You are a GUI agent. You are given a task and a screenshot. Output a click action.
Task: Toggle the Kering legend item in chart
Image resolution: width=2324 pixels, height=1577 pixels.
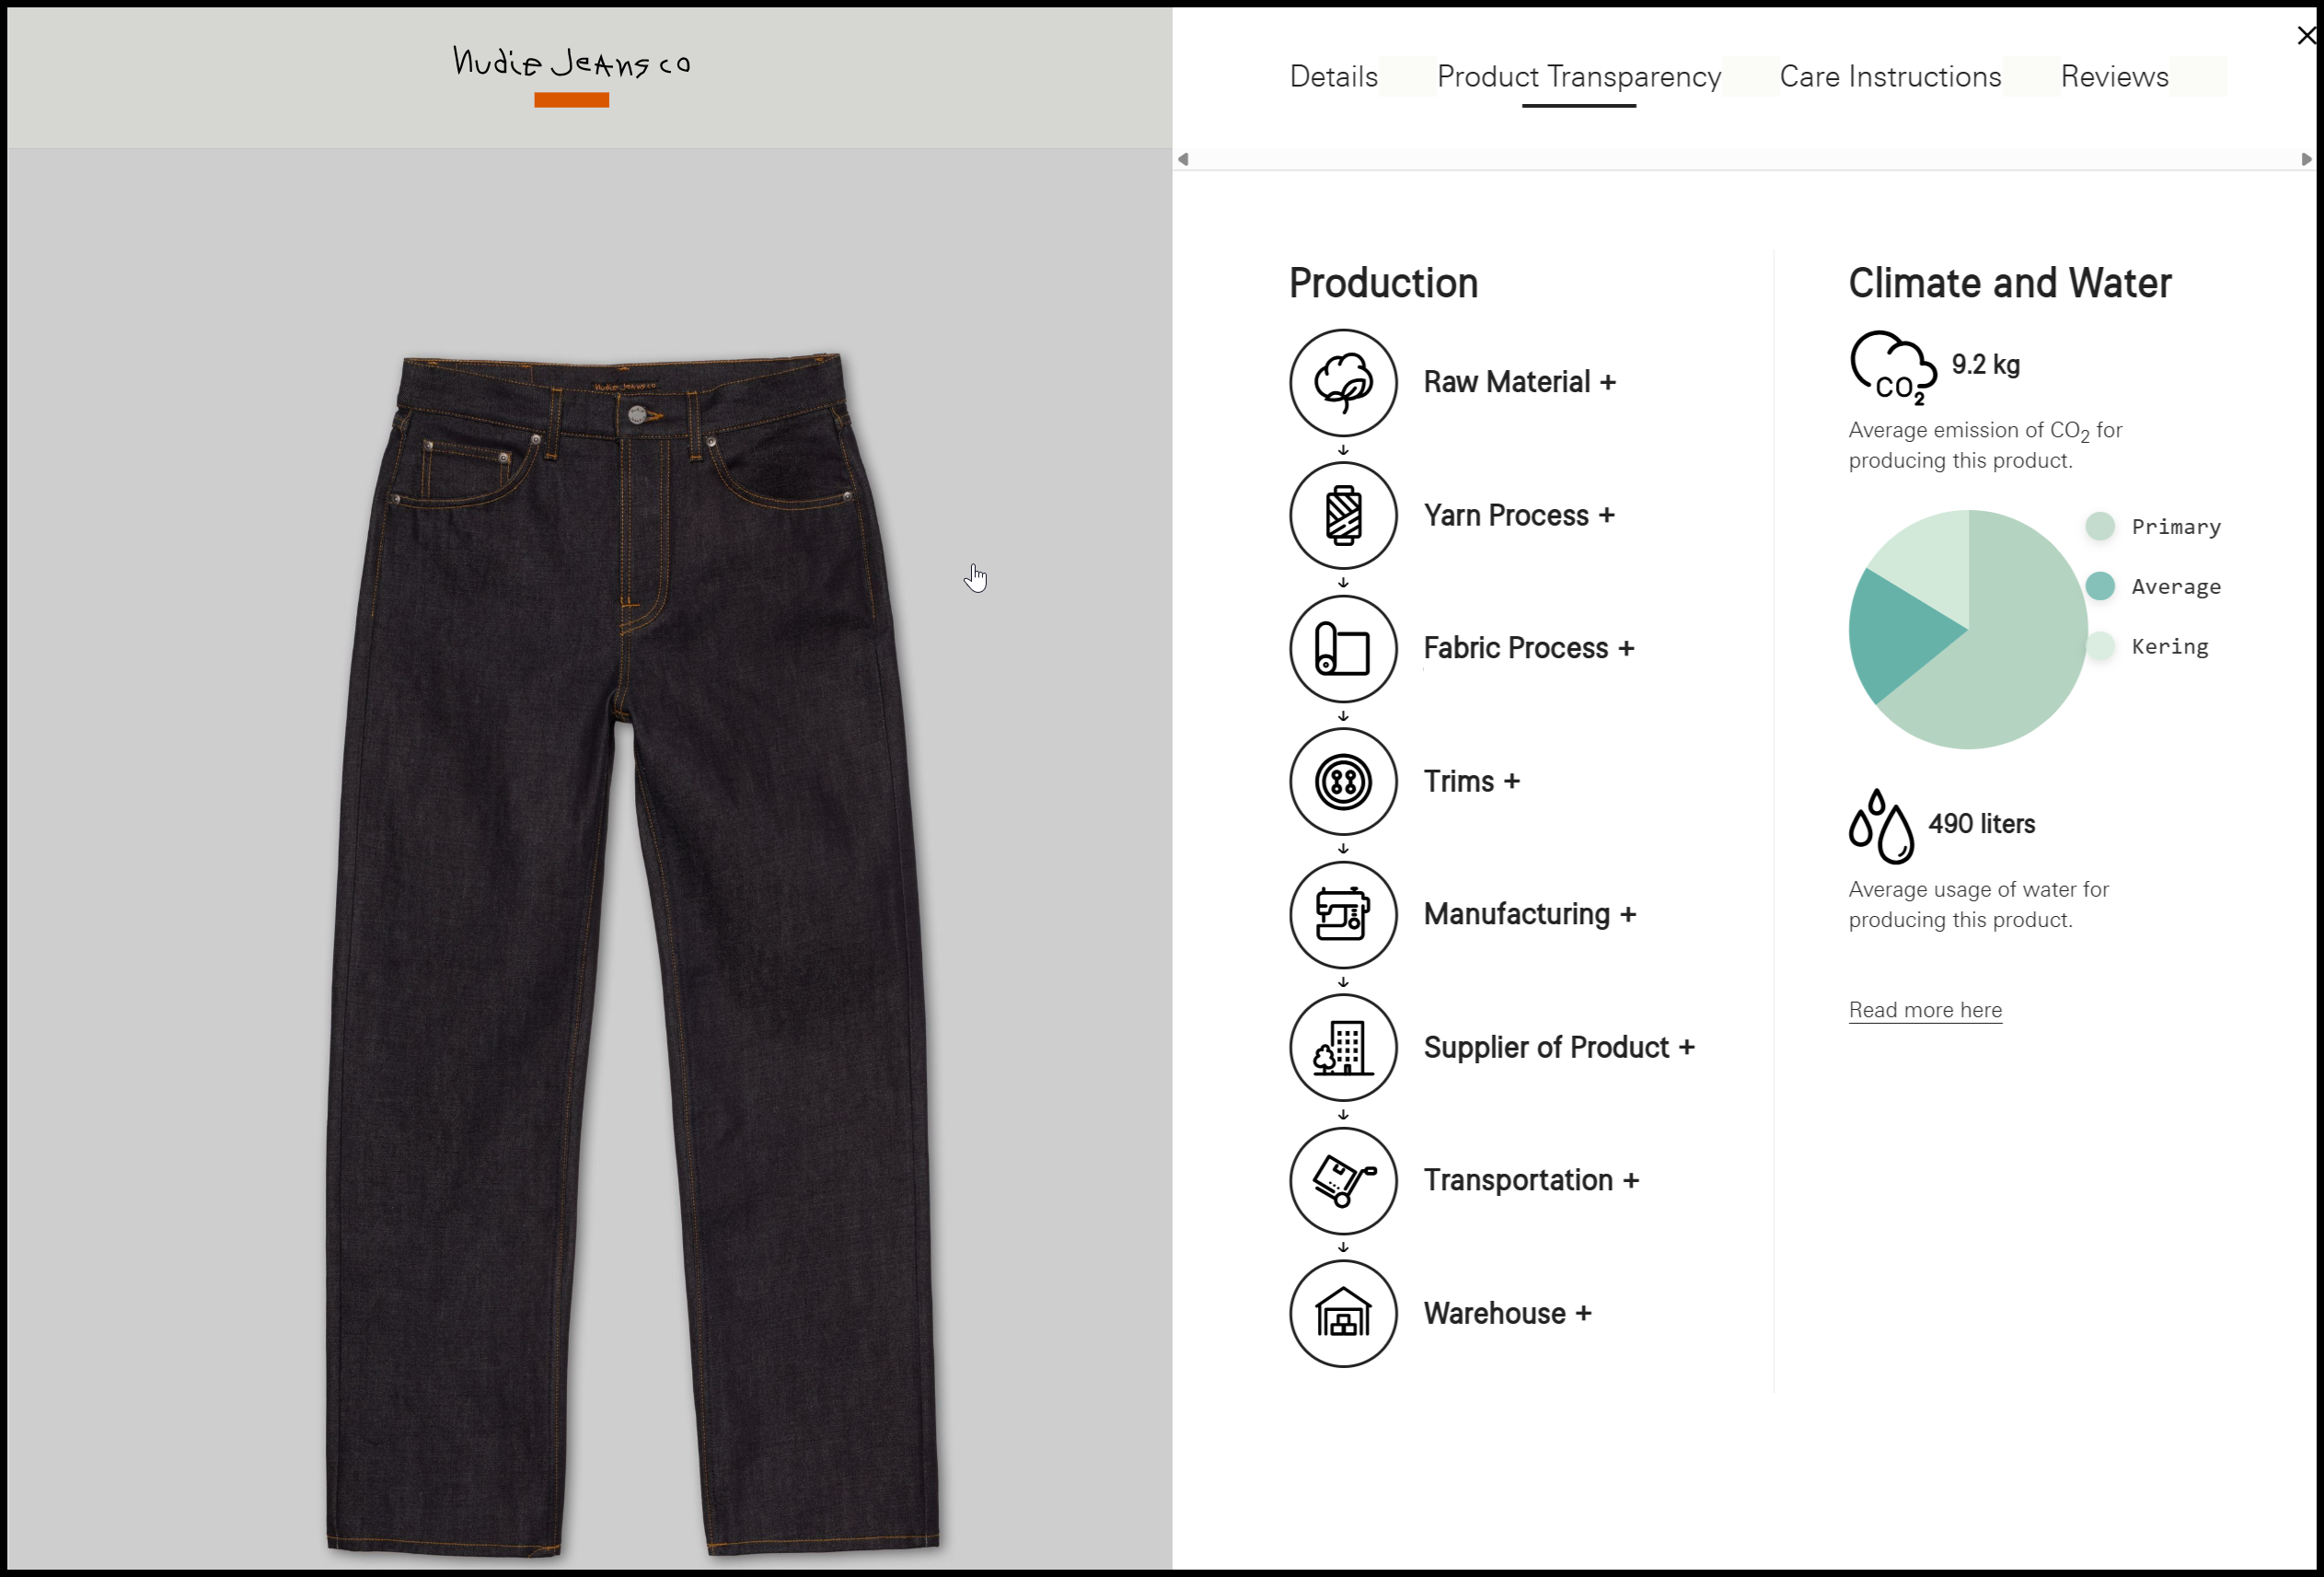2168,647
